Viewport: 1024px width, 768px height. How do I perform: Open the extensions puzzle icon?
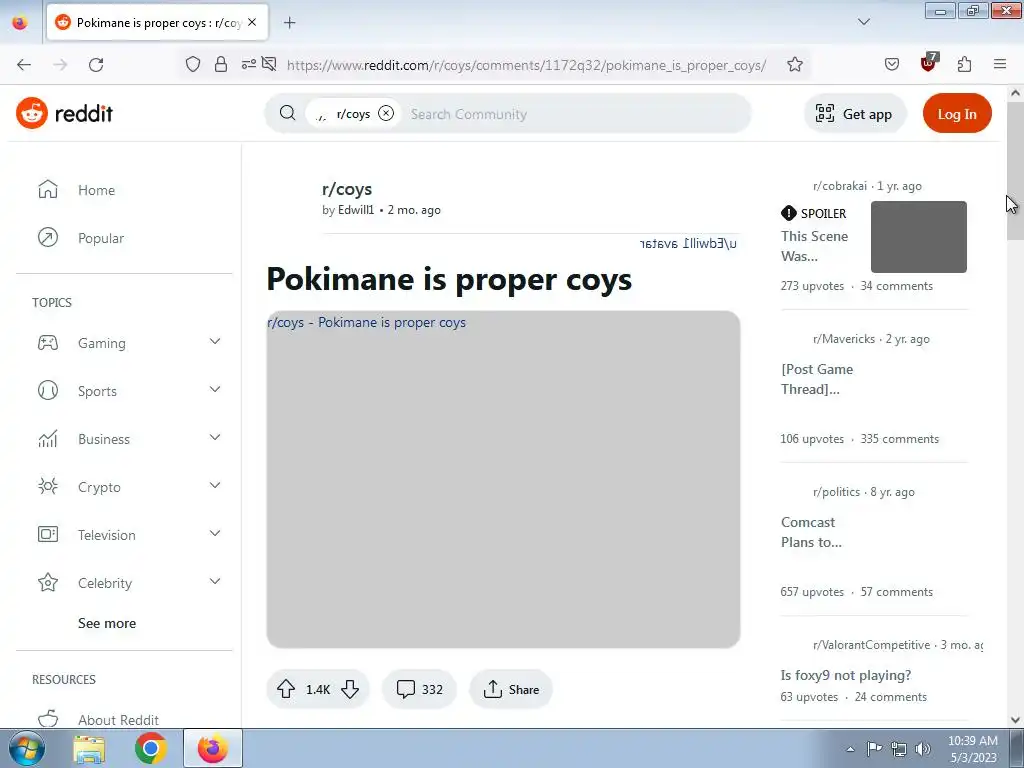(965, 64)
